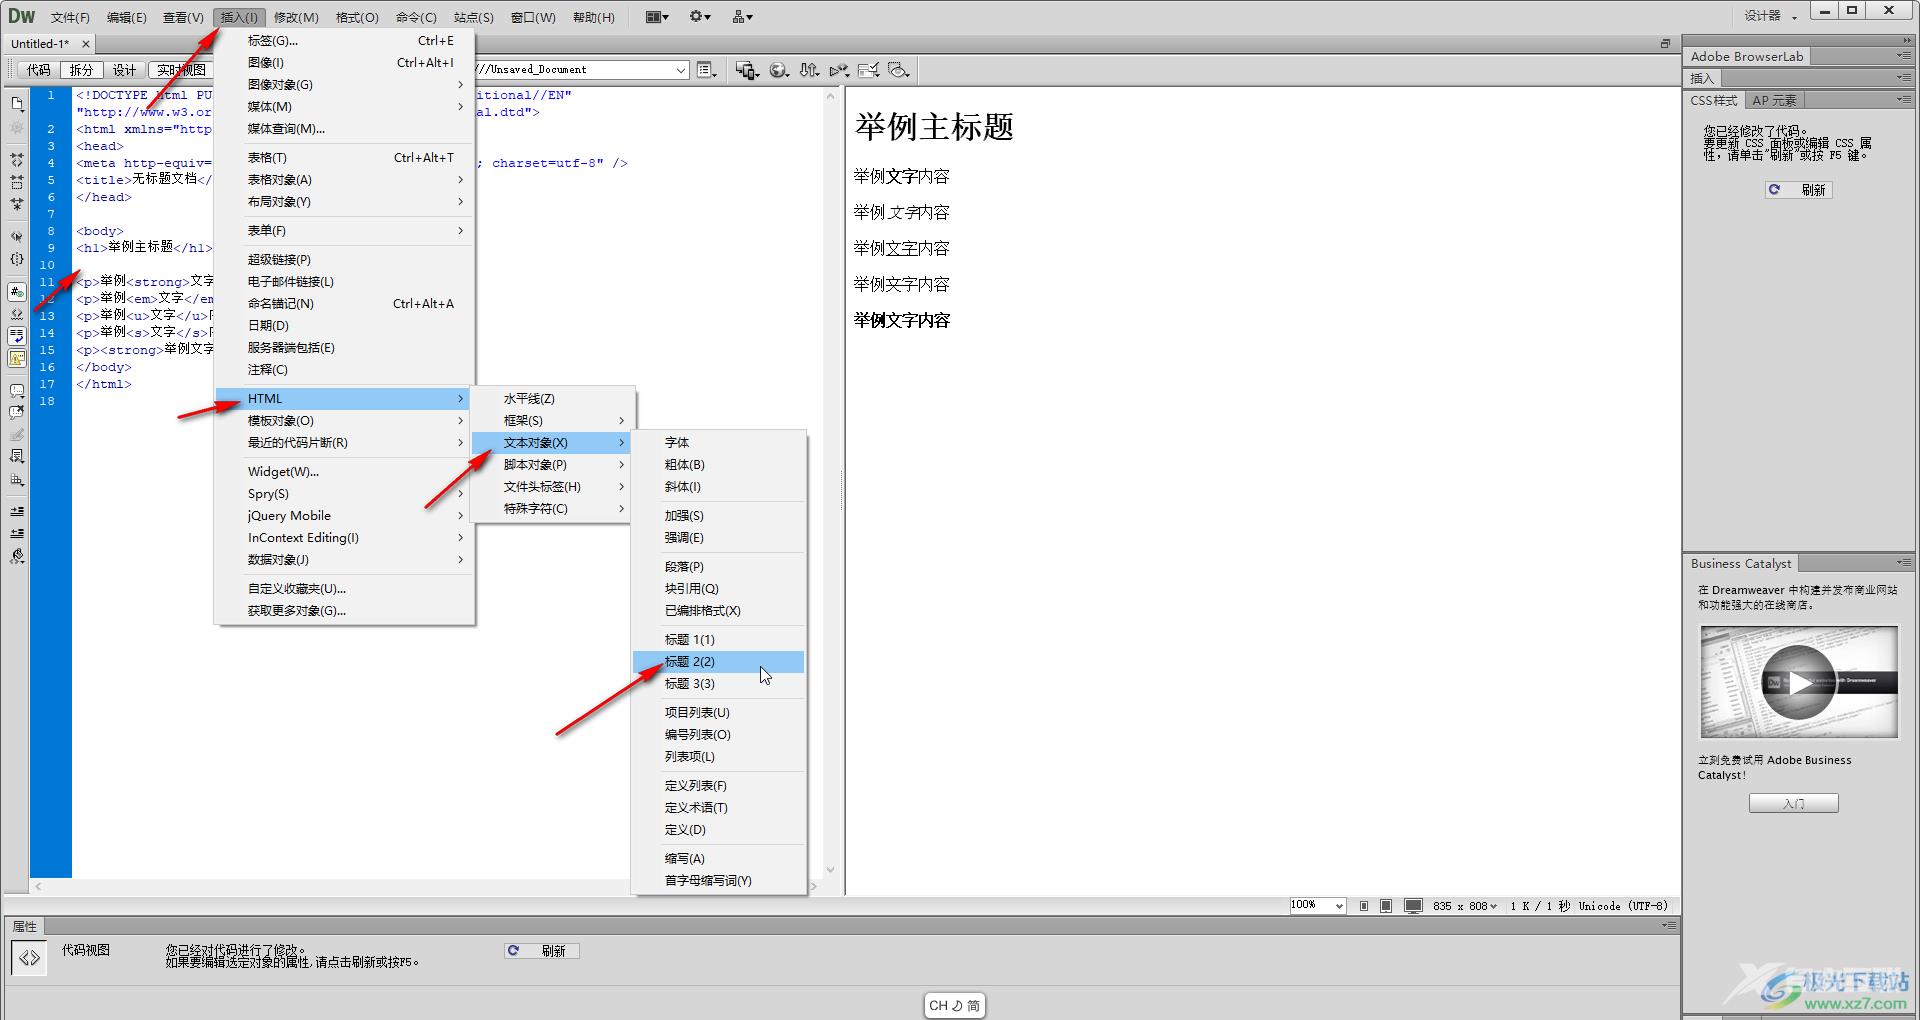Expand the 特殊字符(C) submenu
This screenshot has height=1020, width=1920.
[x=553, y=509]
